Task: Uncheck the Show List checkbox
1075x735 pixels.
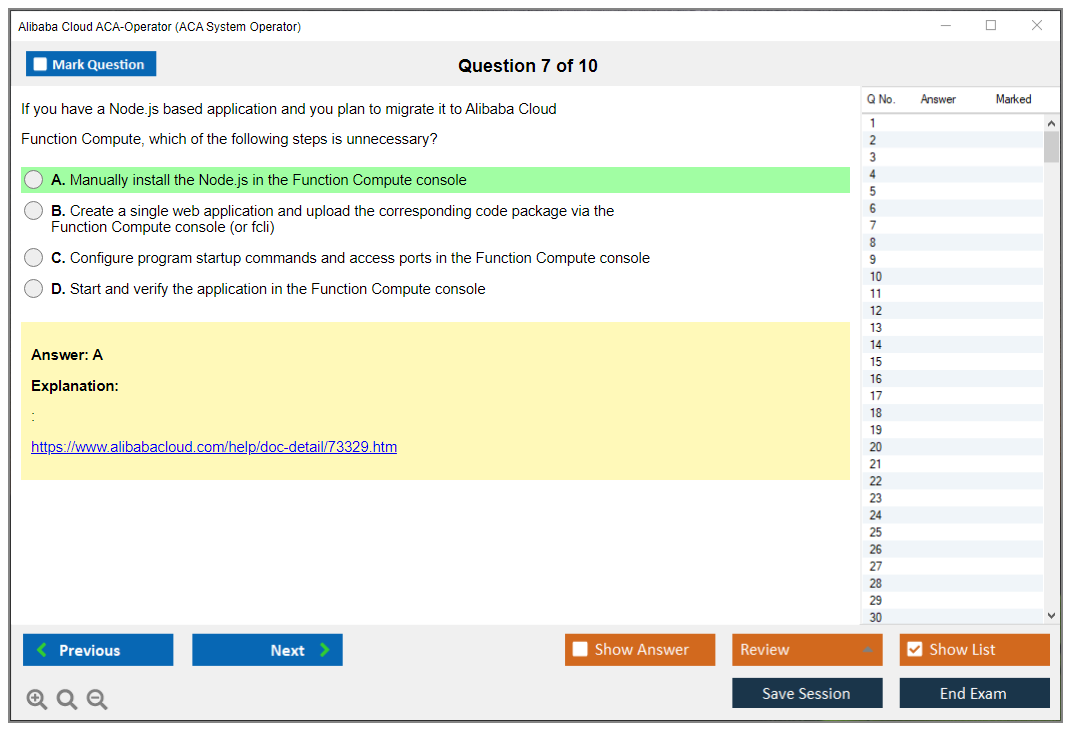Action: pos(914,650)
